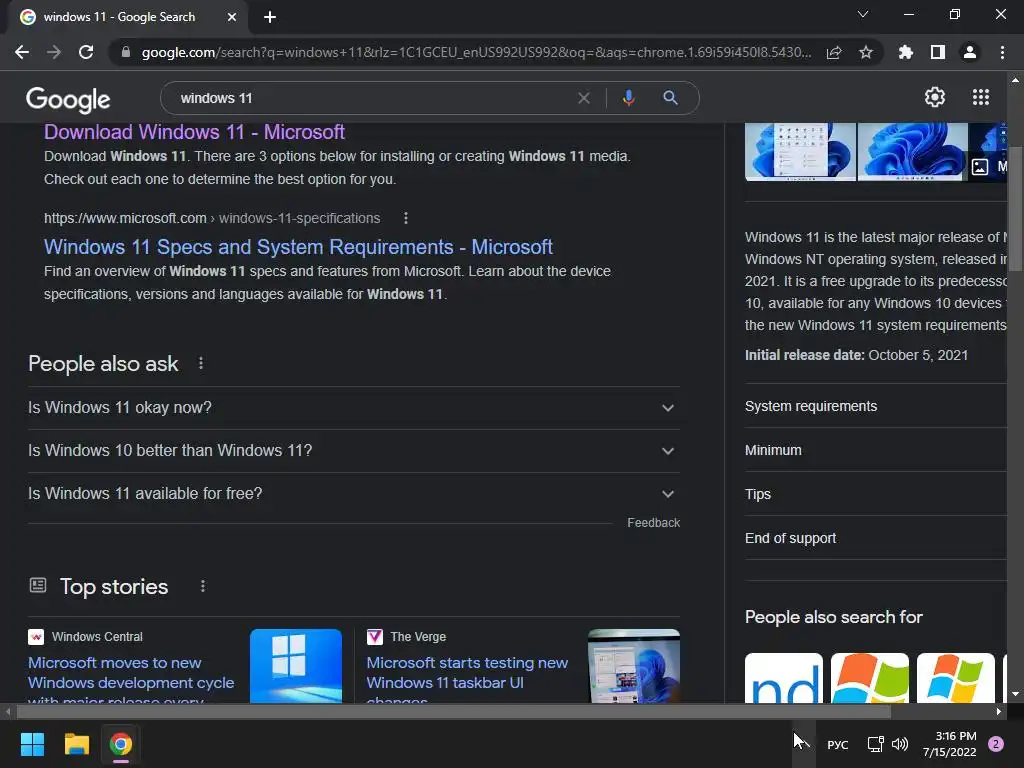Expand System requirements in knowledge panel
Screen dimensions: 1024x768
876,406
